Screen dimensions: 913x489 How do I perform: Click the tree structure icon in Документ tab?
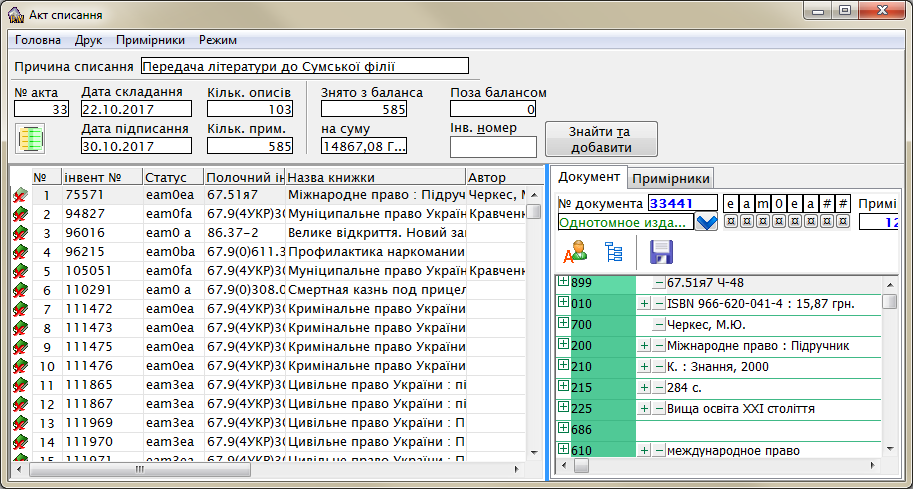click(614, 252)
